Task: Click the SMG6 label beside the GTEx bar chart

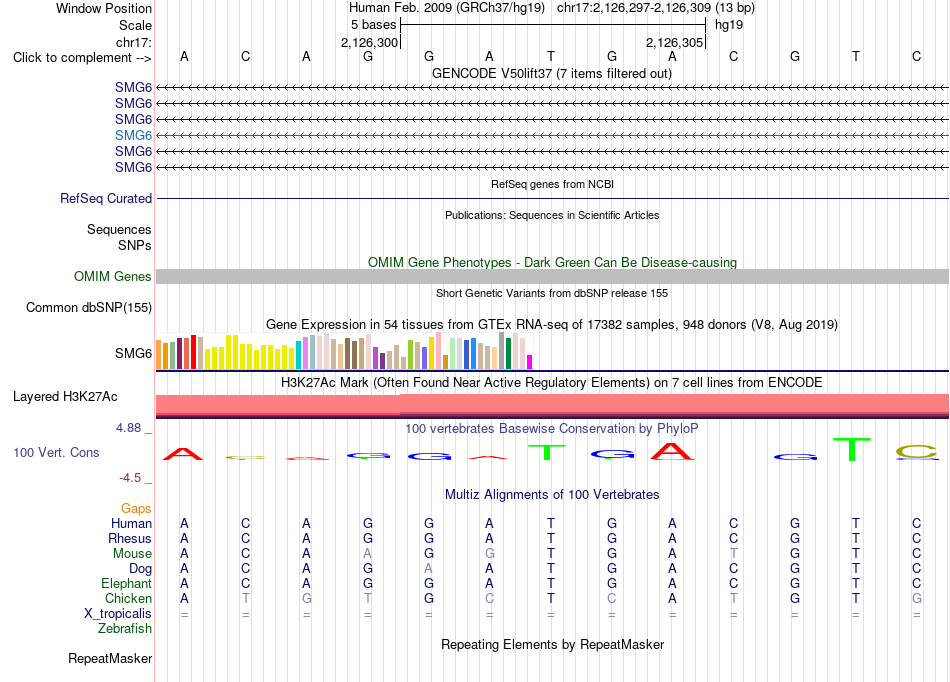Action: 133,353
